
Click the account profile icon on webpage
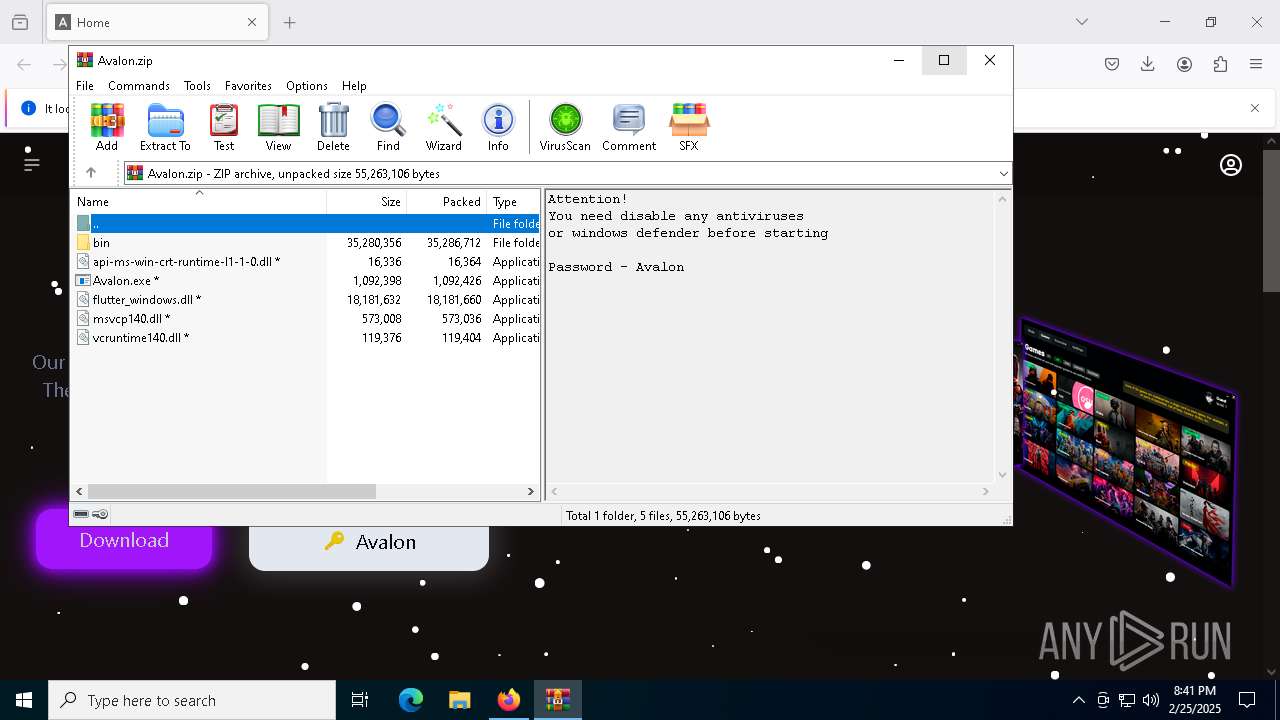click(x=1231, y=165)
